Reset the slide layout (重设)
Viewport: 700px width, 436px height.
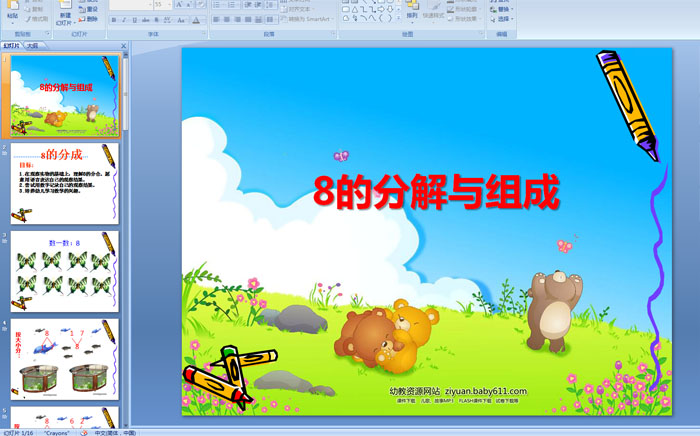(x=88, y=9)
